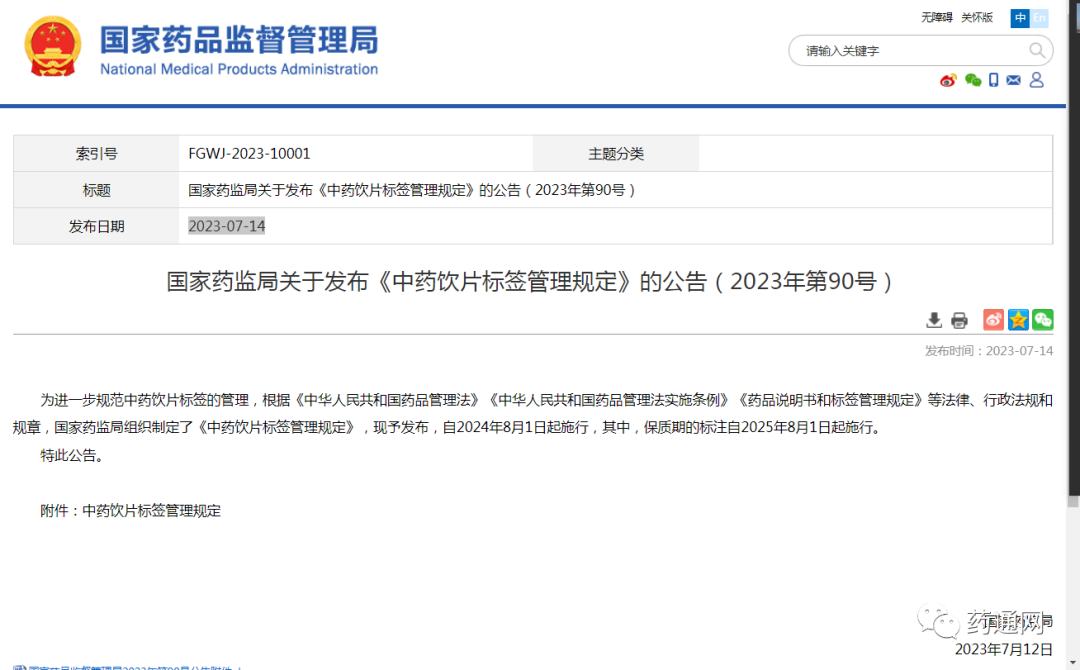Open the Weibo icon below search box

948,81
